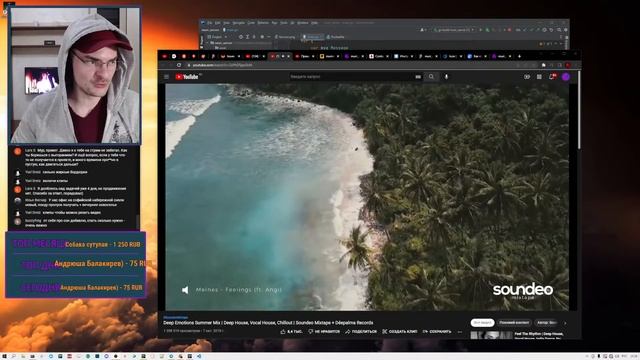
Task: Open YouTube apps grid icon
Action: pos(539,77)
